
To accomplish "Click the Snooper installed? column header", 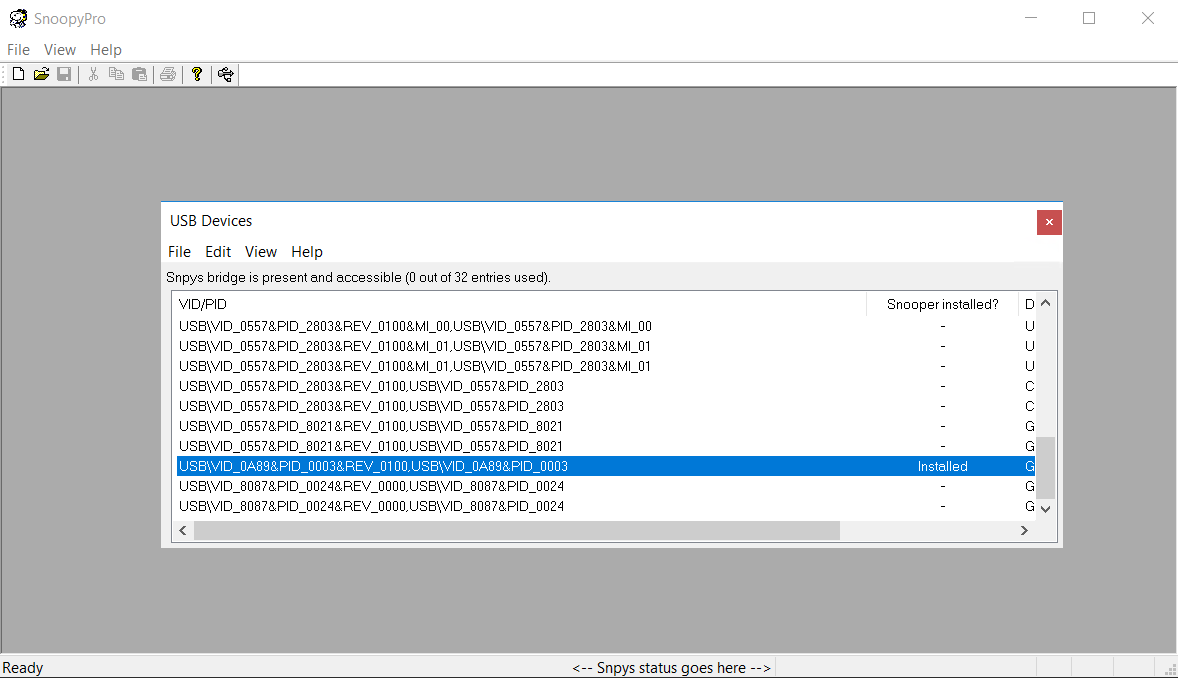I will pos(943,304).
